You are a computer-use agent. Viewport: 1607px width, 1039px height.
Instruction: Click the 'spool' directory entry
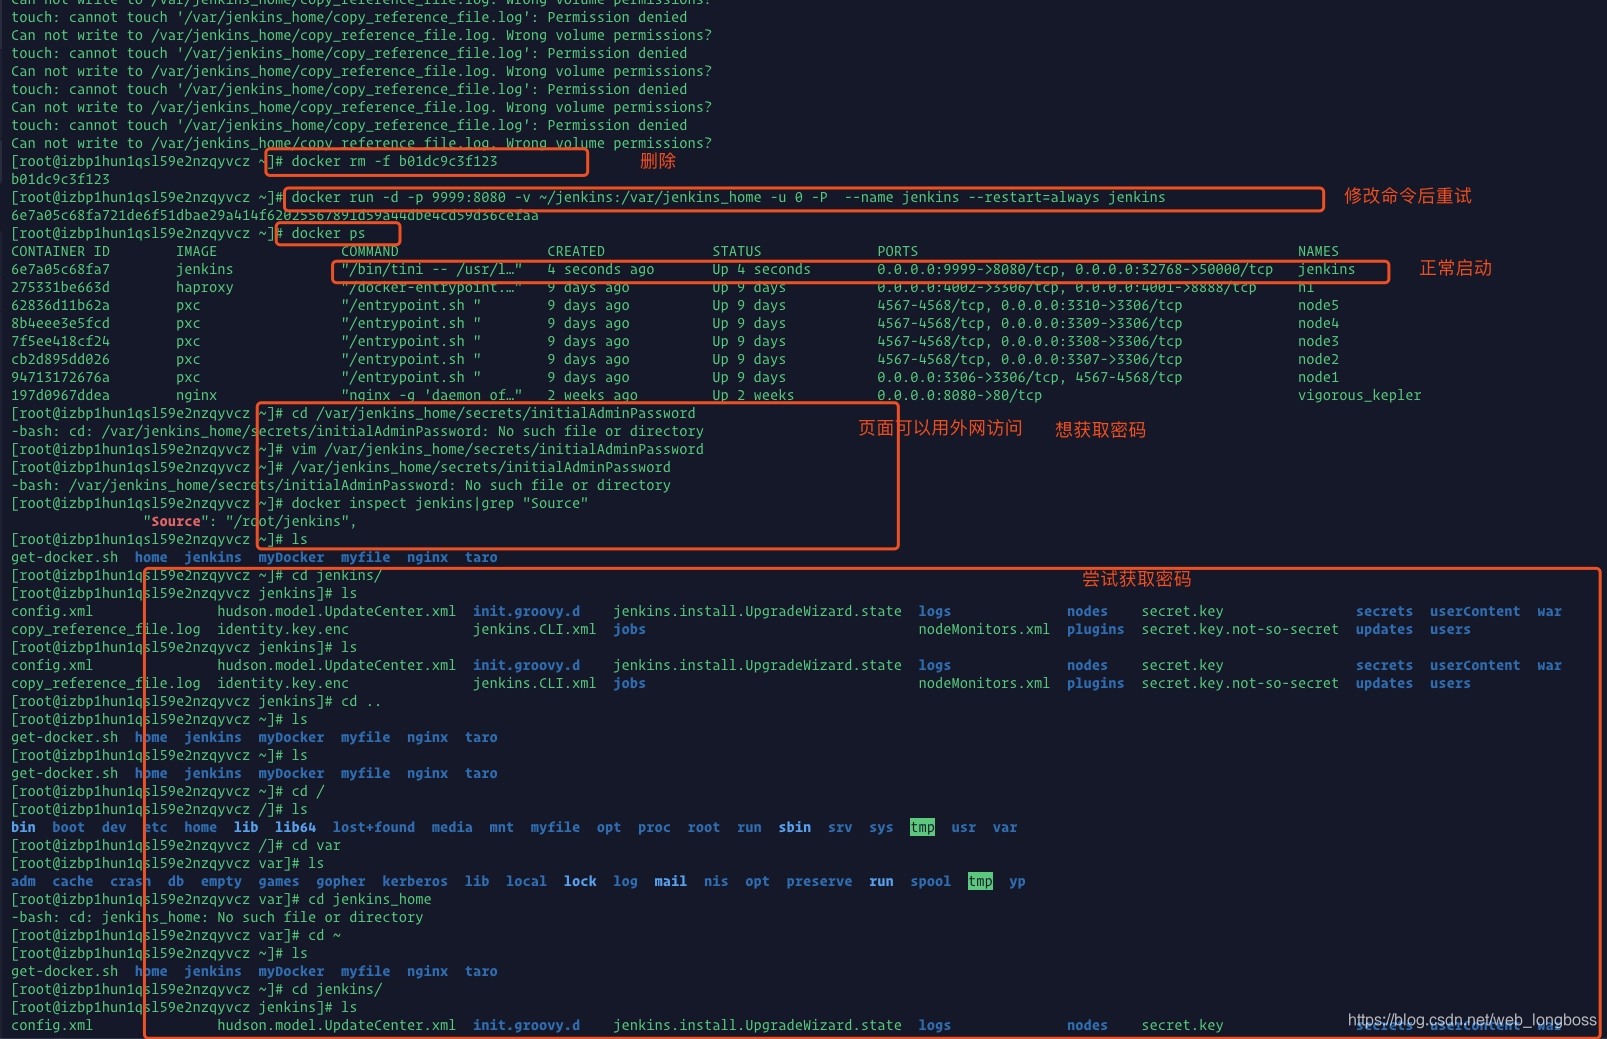coord(930,881)
